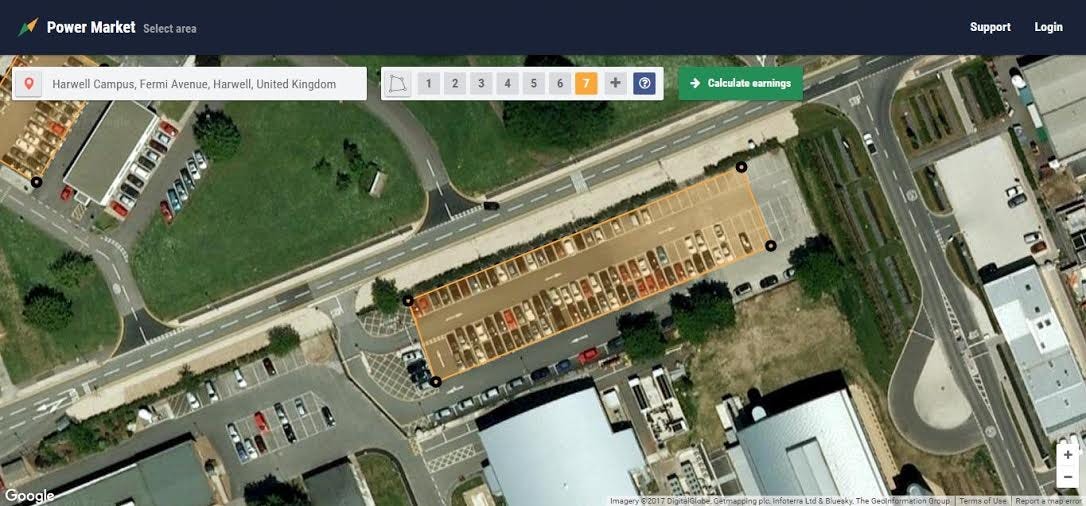Click the corner handle of top-left area
Image resolution: width=1086 pixels, height=506 pixels.
[x=36, y=182]
